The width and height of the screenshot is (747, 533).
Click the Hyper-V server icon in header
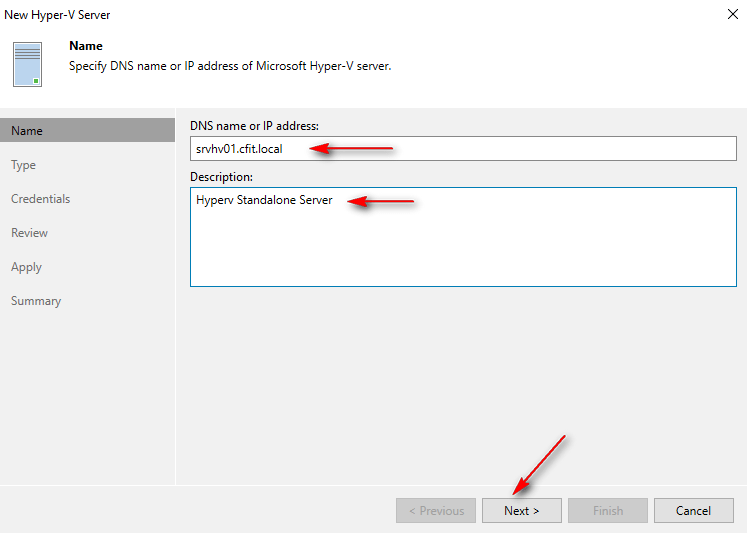(28, 63)
